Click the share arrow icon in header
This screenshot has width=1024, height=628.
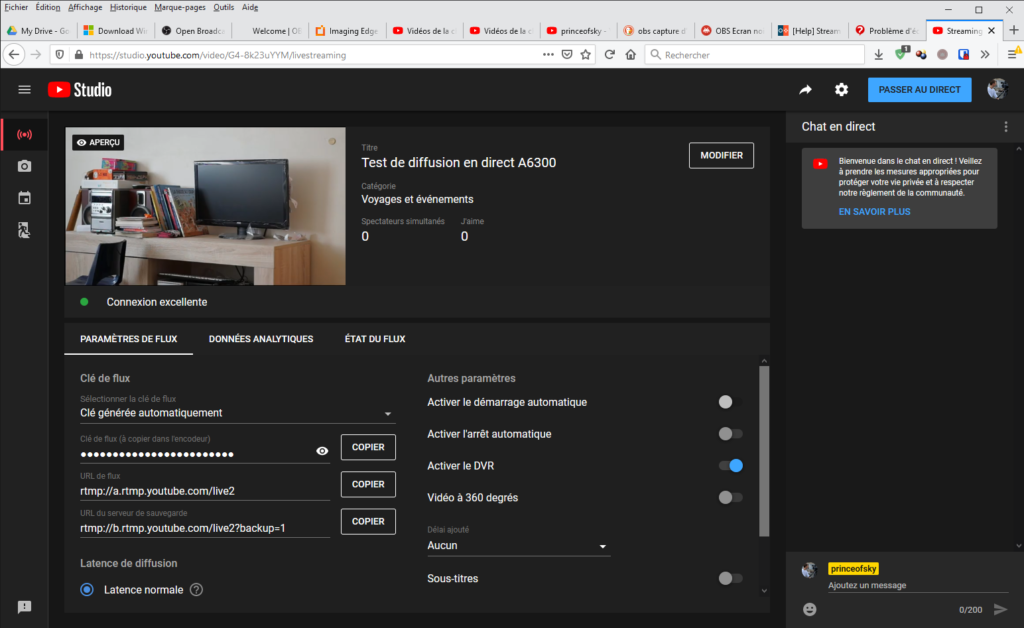(806, 90)
